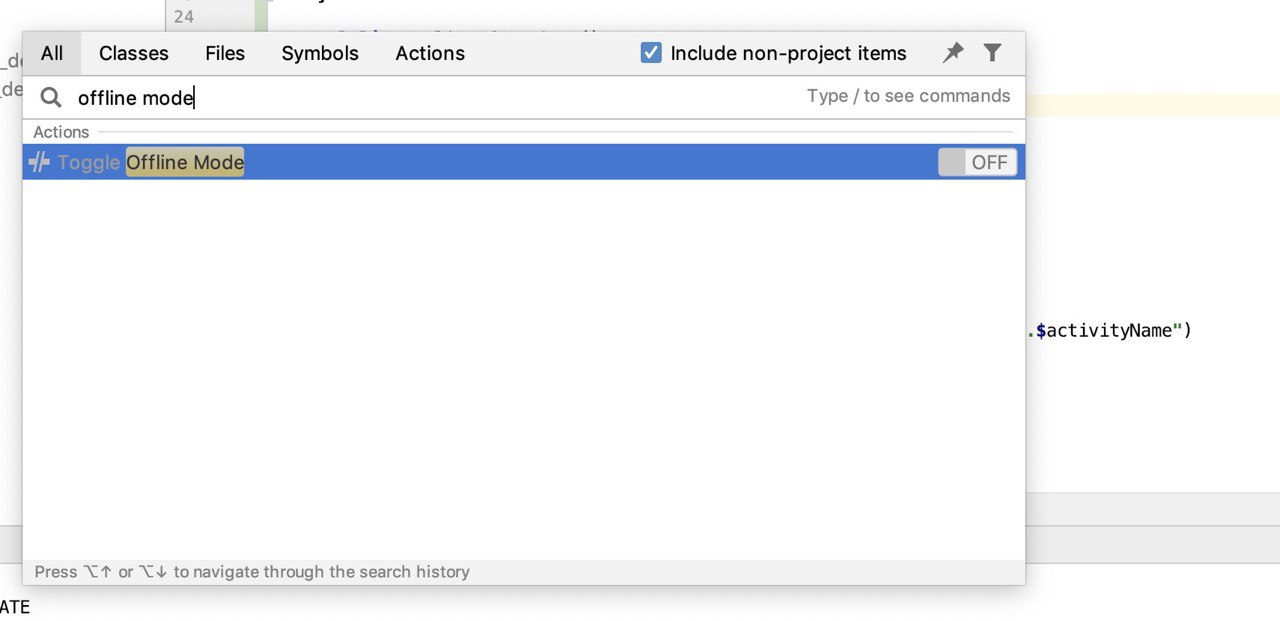This screenshot has width=1280, height=621.
Task: Switch the Offline Mode toggle from OFF
Action: pyautogui.click(x=977, y=162)
